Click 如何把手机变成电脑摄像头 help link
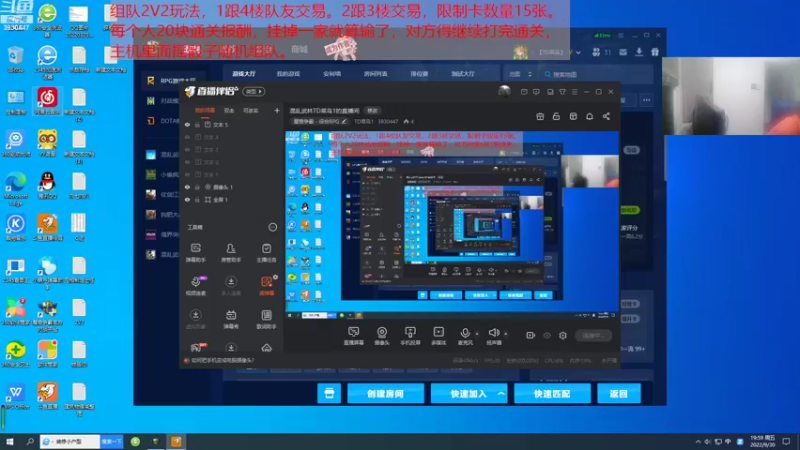This screenshot has width=800, height=450. tap(222, 360)
